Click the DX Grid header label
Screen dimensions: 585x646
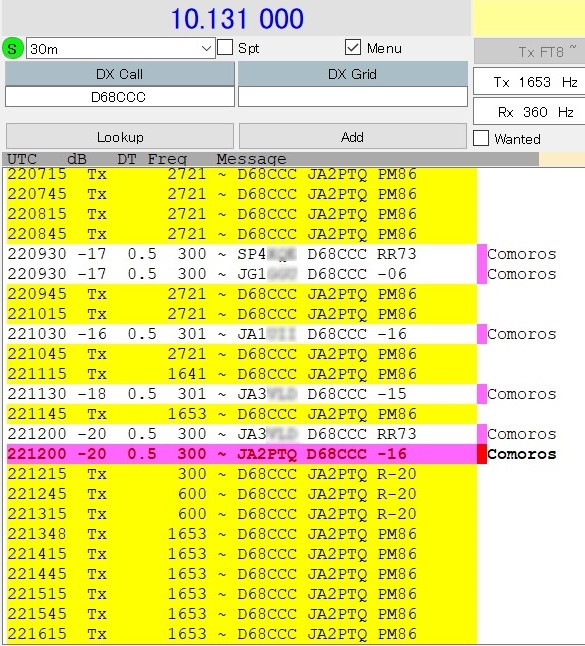coord(353,74)
